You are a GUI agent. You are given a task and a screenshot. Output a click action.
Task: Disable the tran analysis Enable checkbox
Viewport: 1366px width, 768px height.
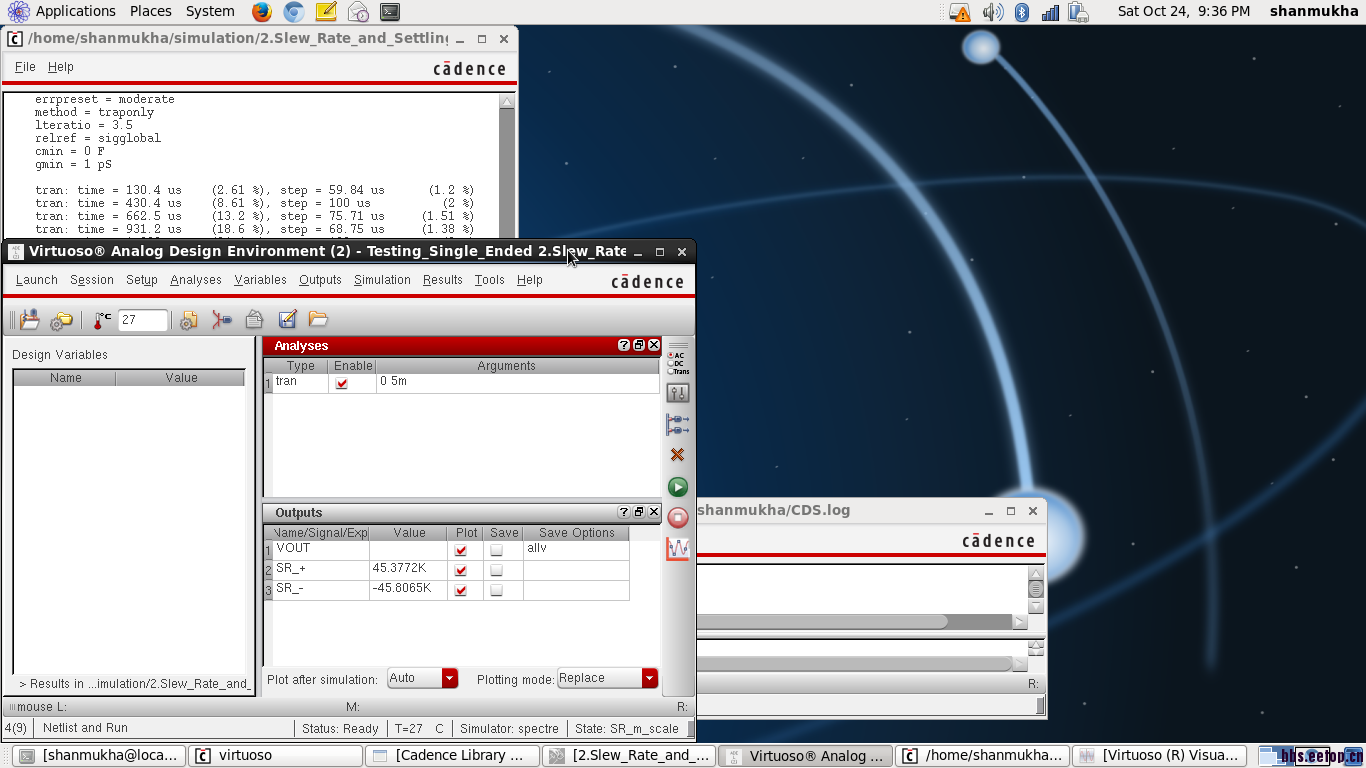click(x=342, y=383)
